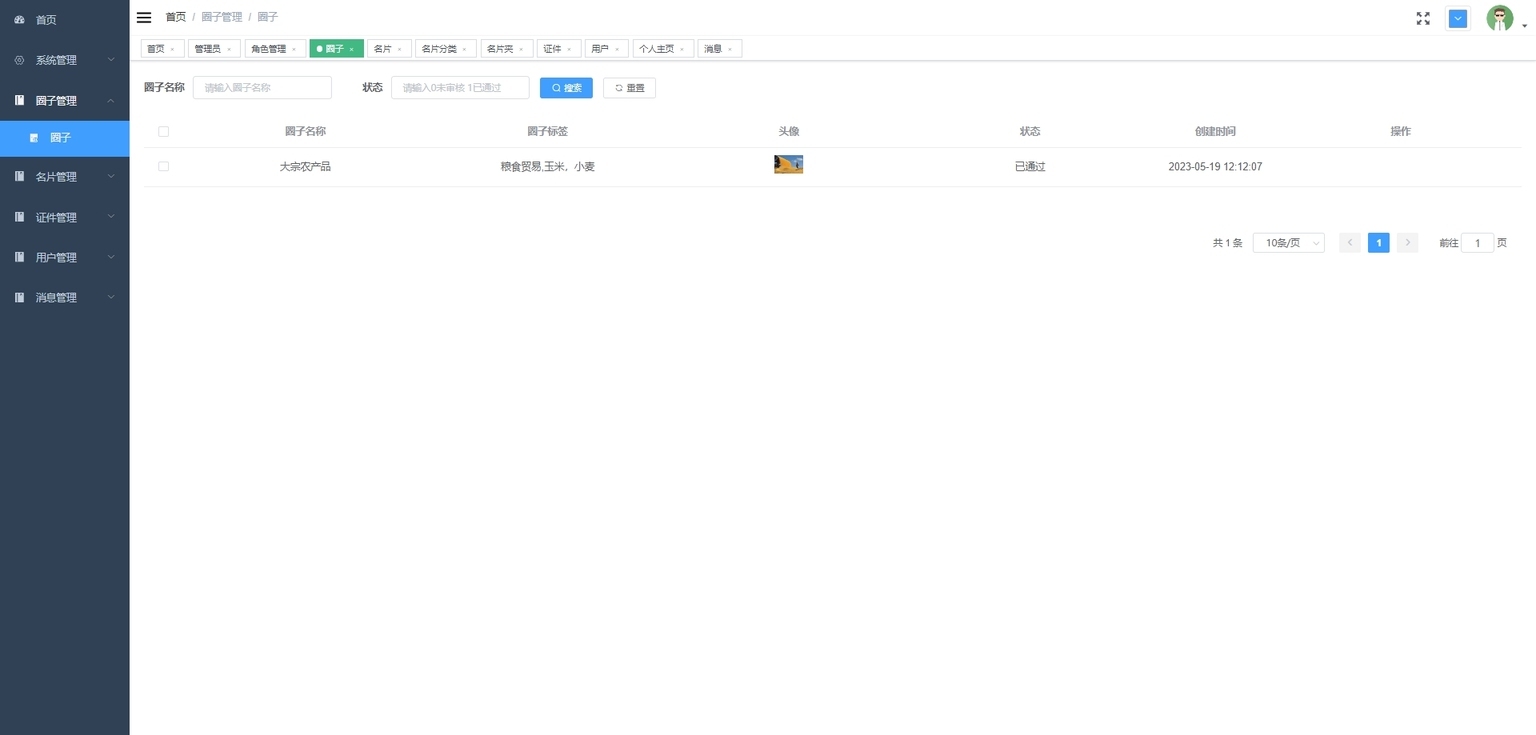The height and width of the screenshot is (735, 1536).
Task: Select page 1 in pagination
Action: [x=1378, y=243]
